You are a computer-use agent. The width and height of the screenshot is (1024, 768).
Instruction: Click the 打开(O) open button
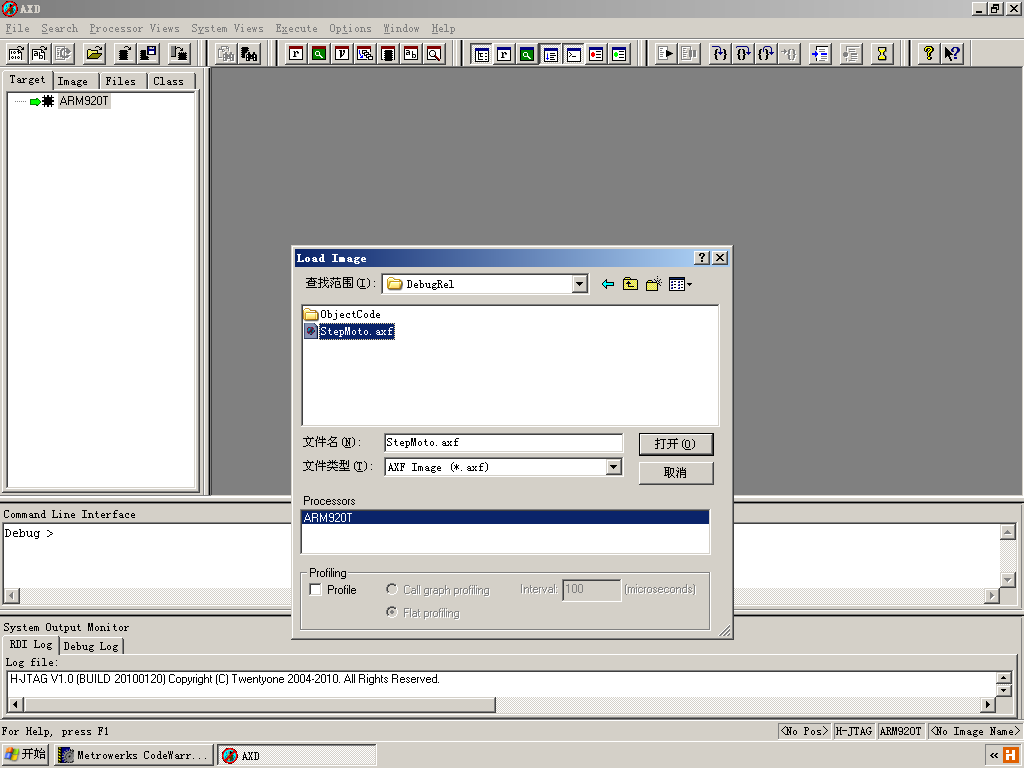click(676, 444)
